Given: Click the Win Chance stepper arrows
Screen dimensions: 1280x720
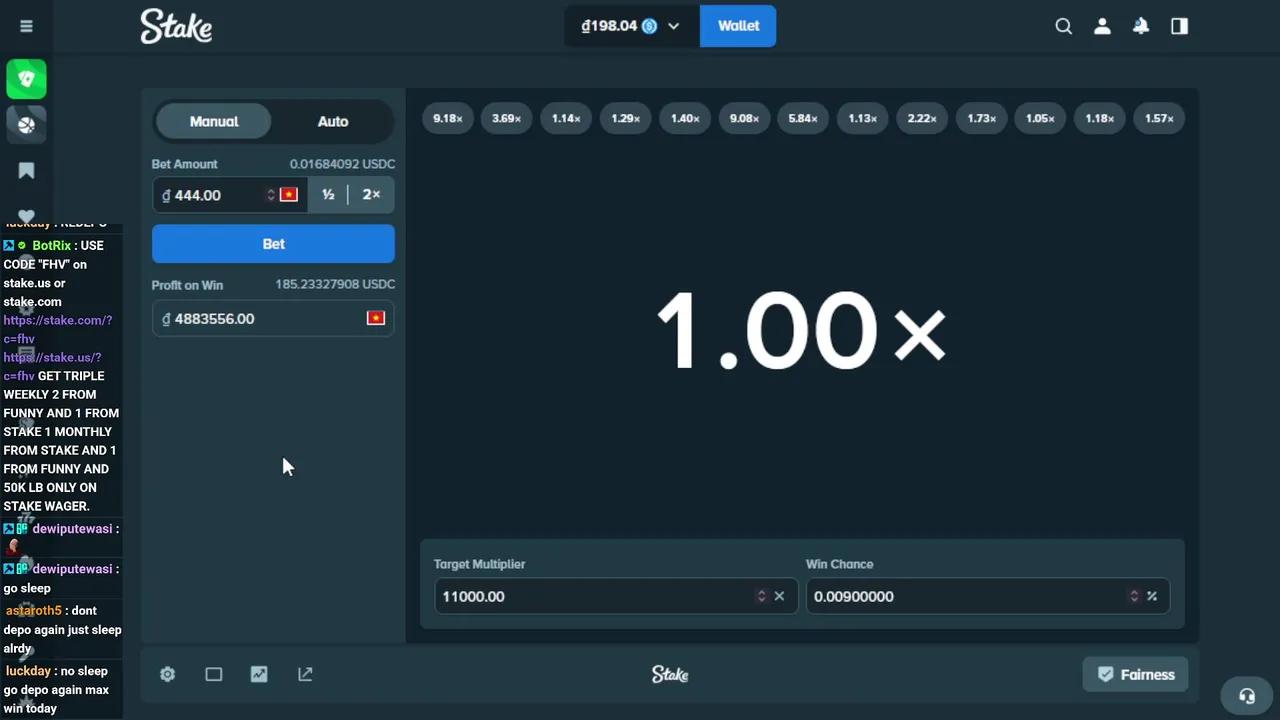Looking at the screenshot, I should point(1134,597).
